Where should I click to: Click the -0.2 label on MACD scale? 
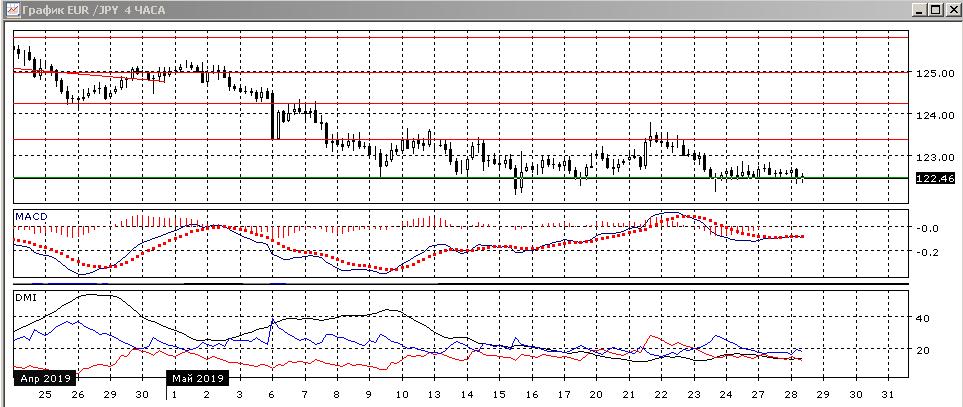927,252
